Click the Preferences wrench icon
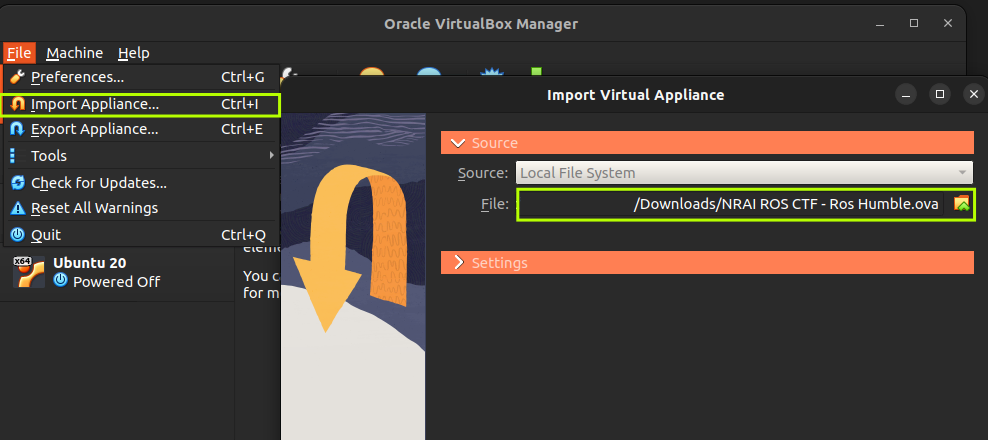 click(x=16, y=77)
